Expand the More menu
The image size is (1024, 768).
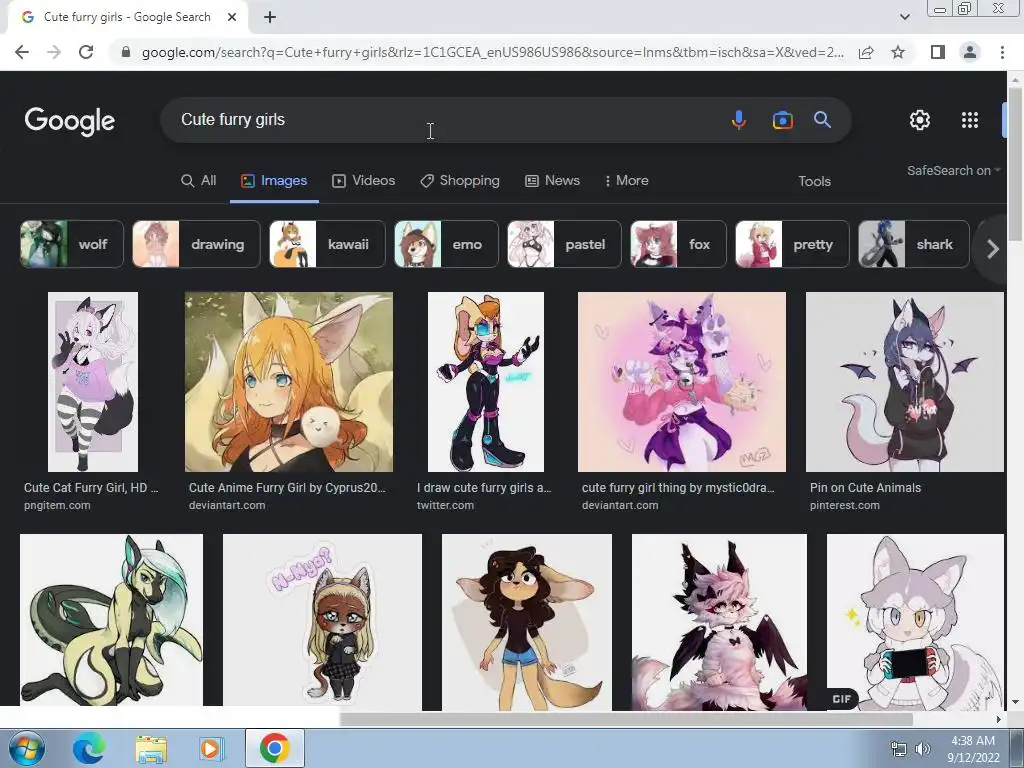(627, 181)
